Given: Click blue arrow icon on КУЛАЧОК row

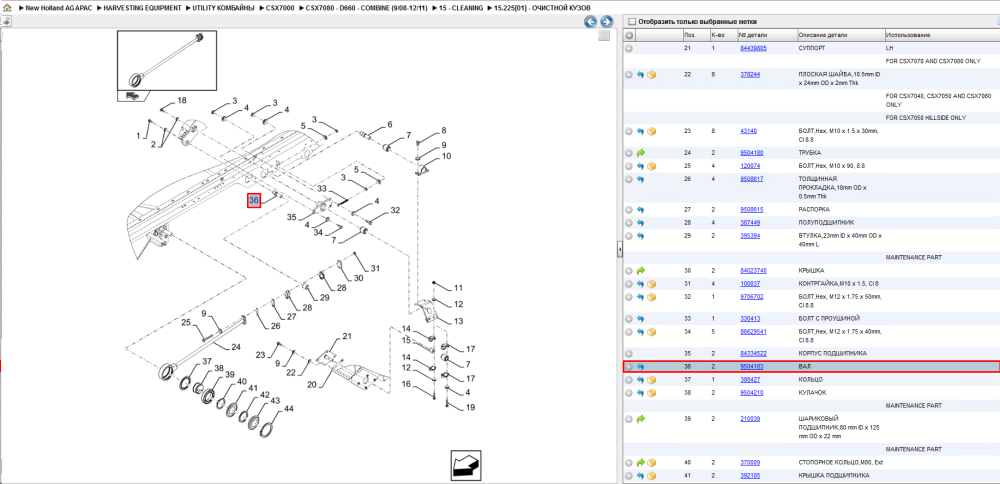Looking at the screenshot, I should click(640, 393).
